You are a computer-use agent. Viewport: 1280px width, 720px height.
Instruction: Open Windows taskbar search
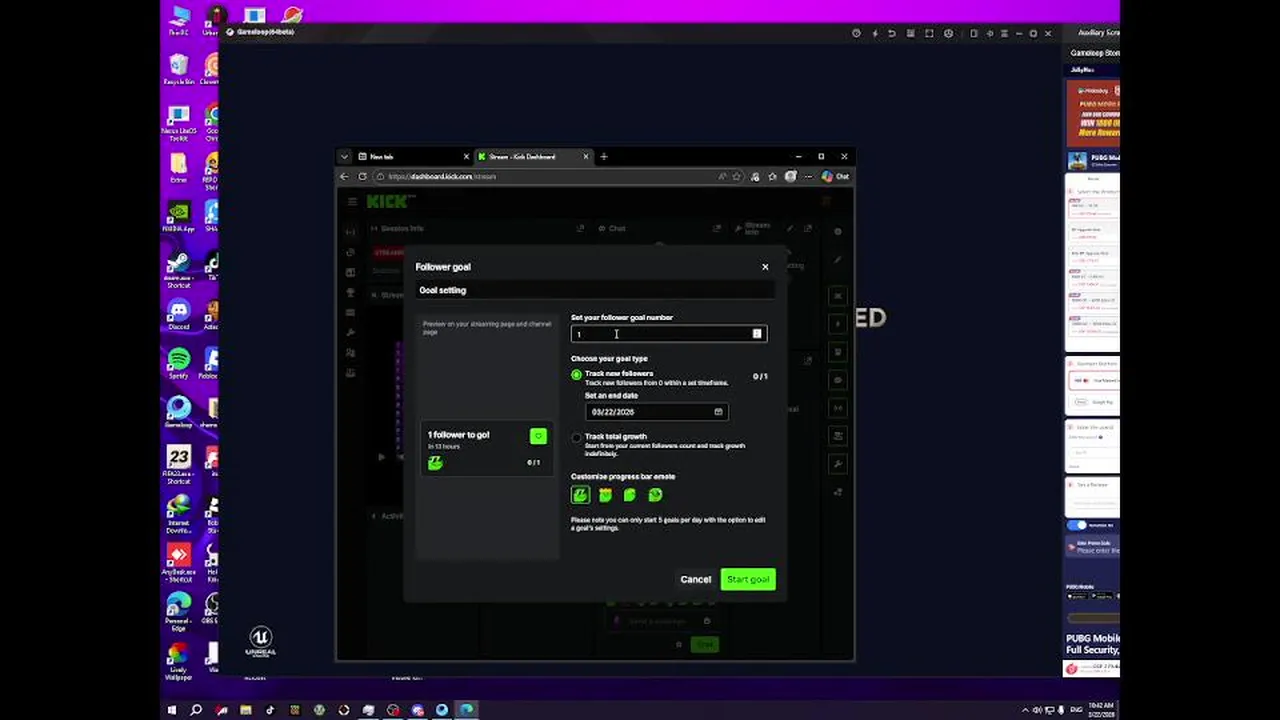196,710
